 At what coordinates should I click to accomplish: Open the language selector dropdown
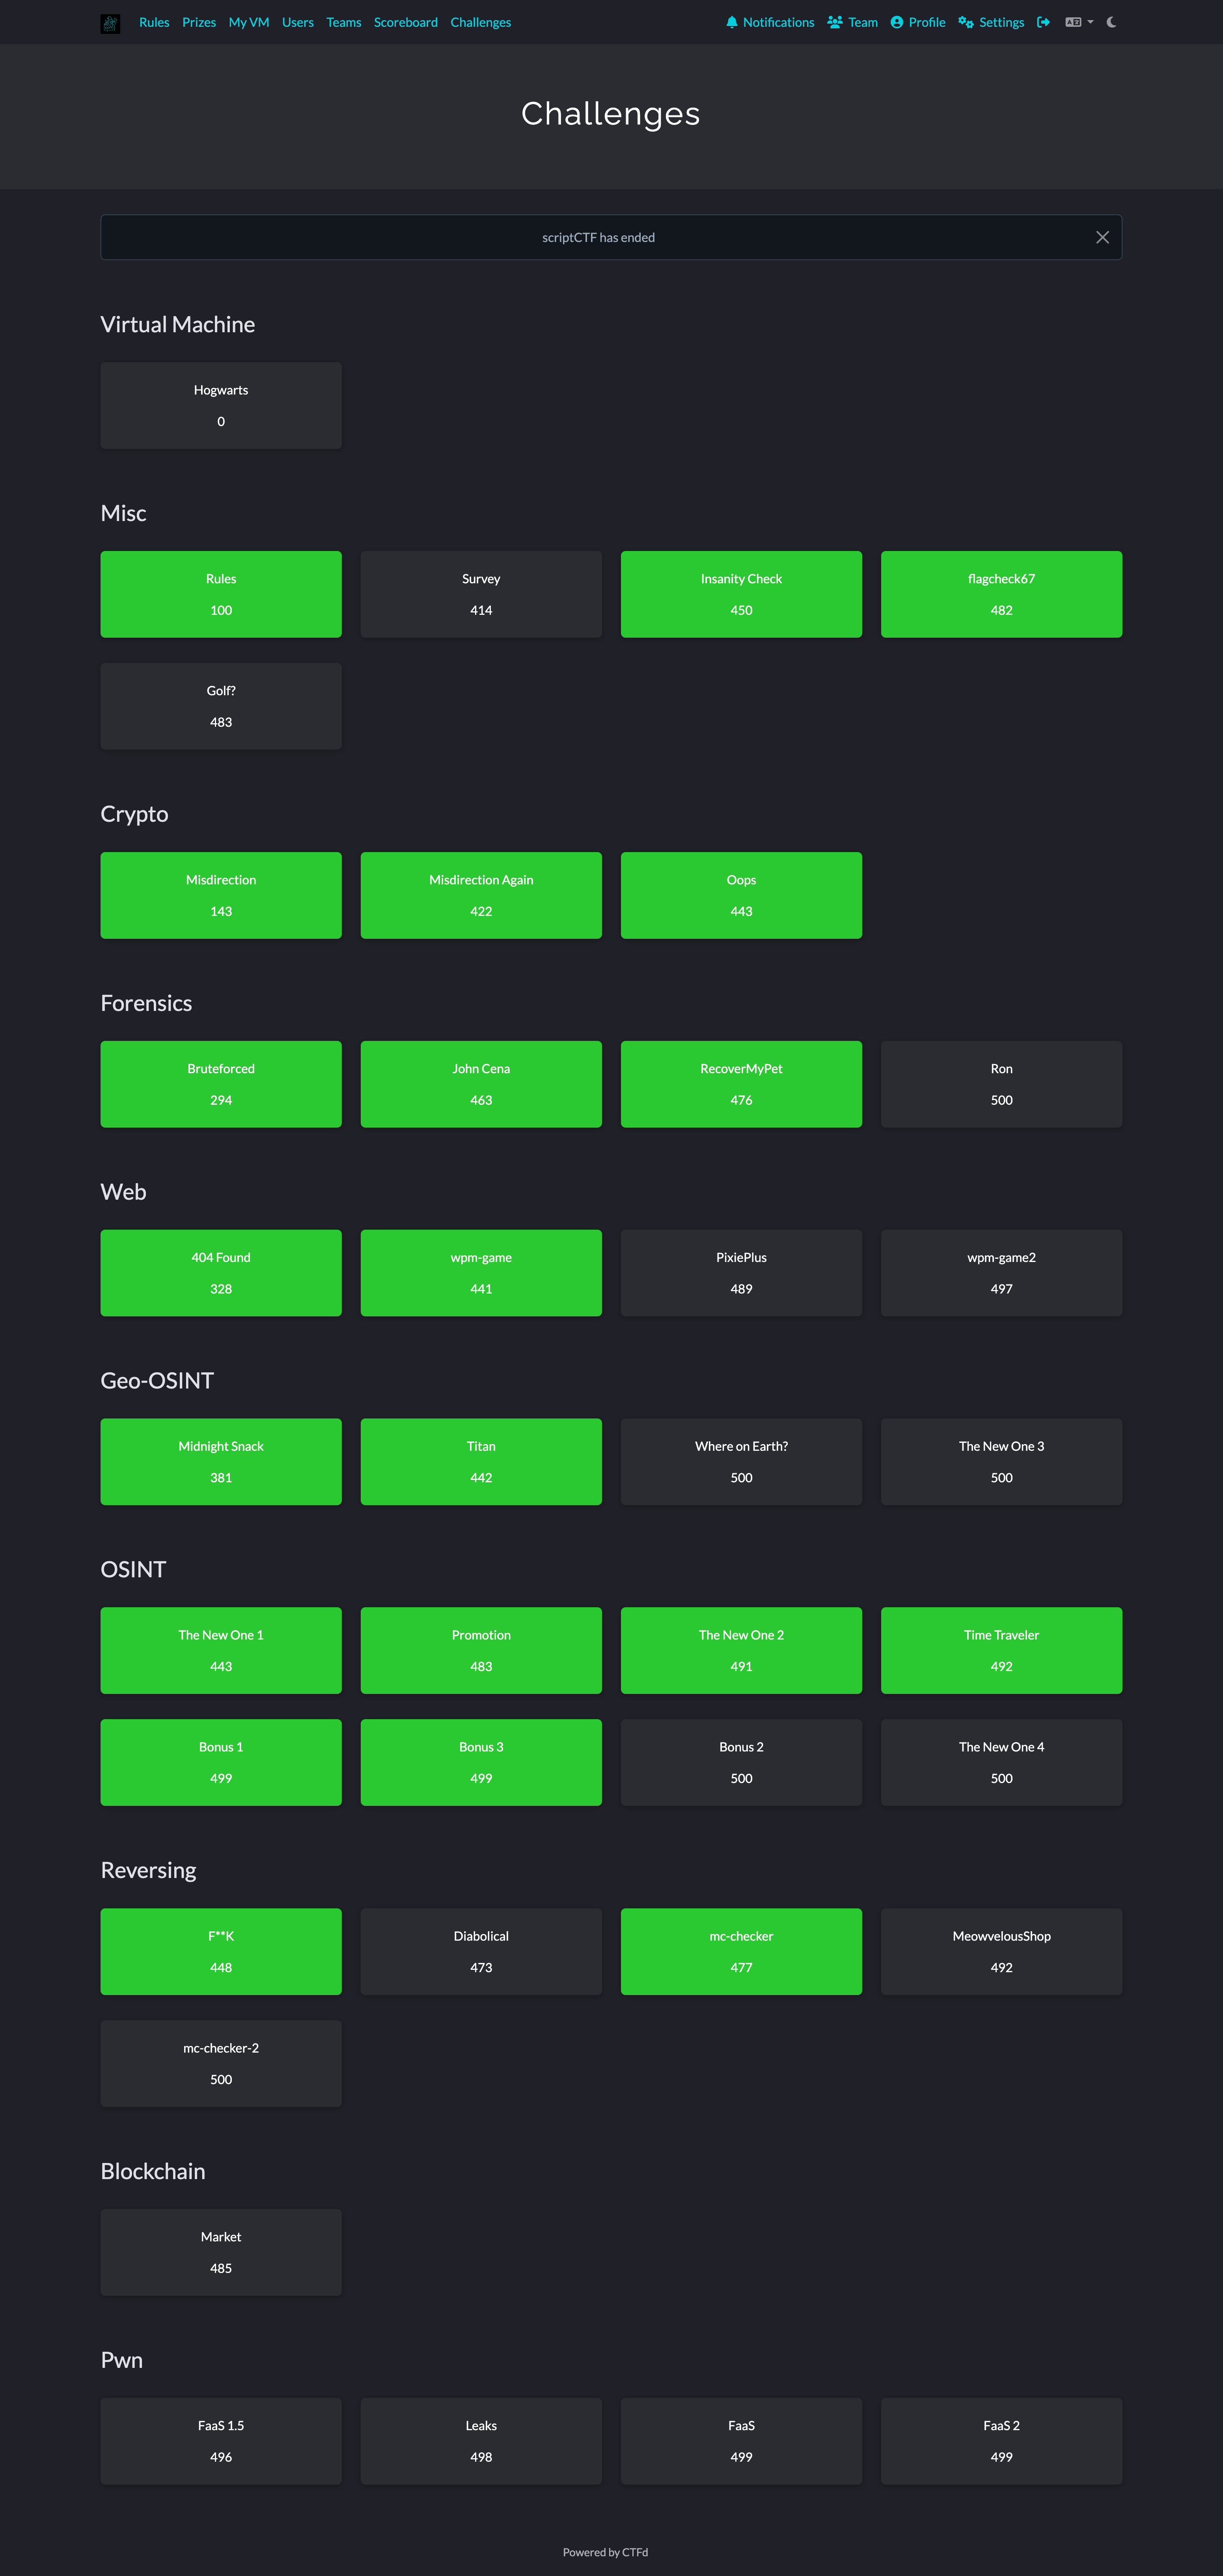(1079, 22)
